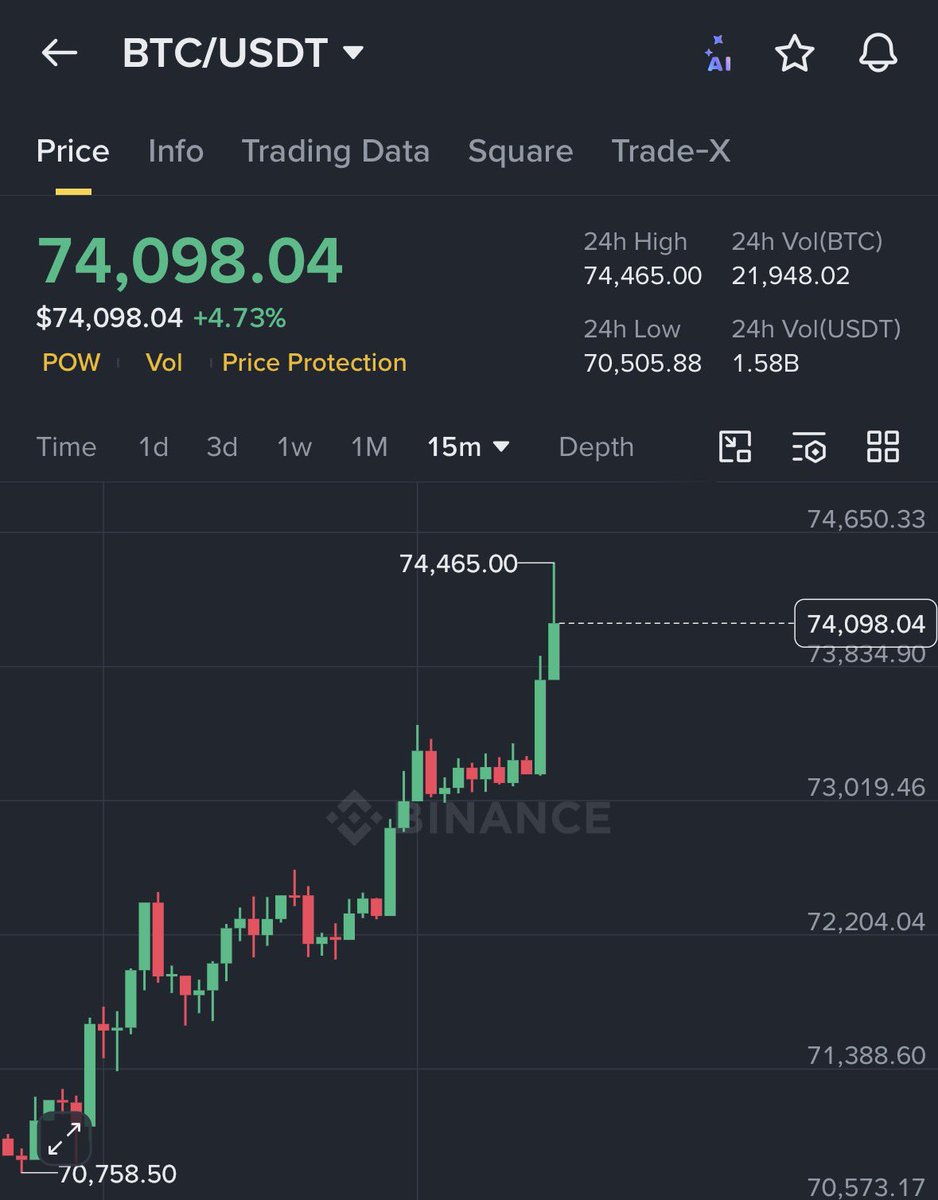The height and width of the screenshot is (1200, 938).
Task: Open picture-in-picture chart icon
Action: (735, 447)
